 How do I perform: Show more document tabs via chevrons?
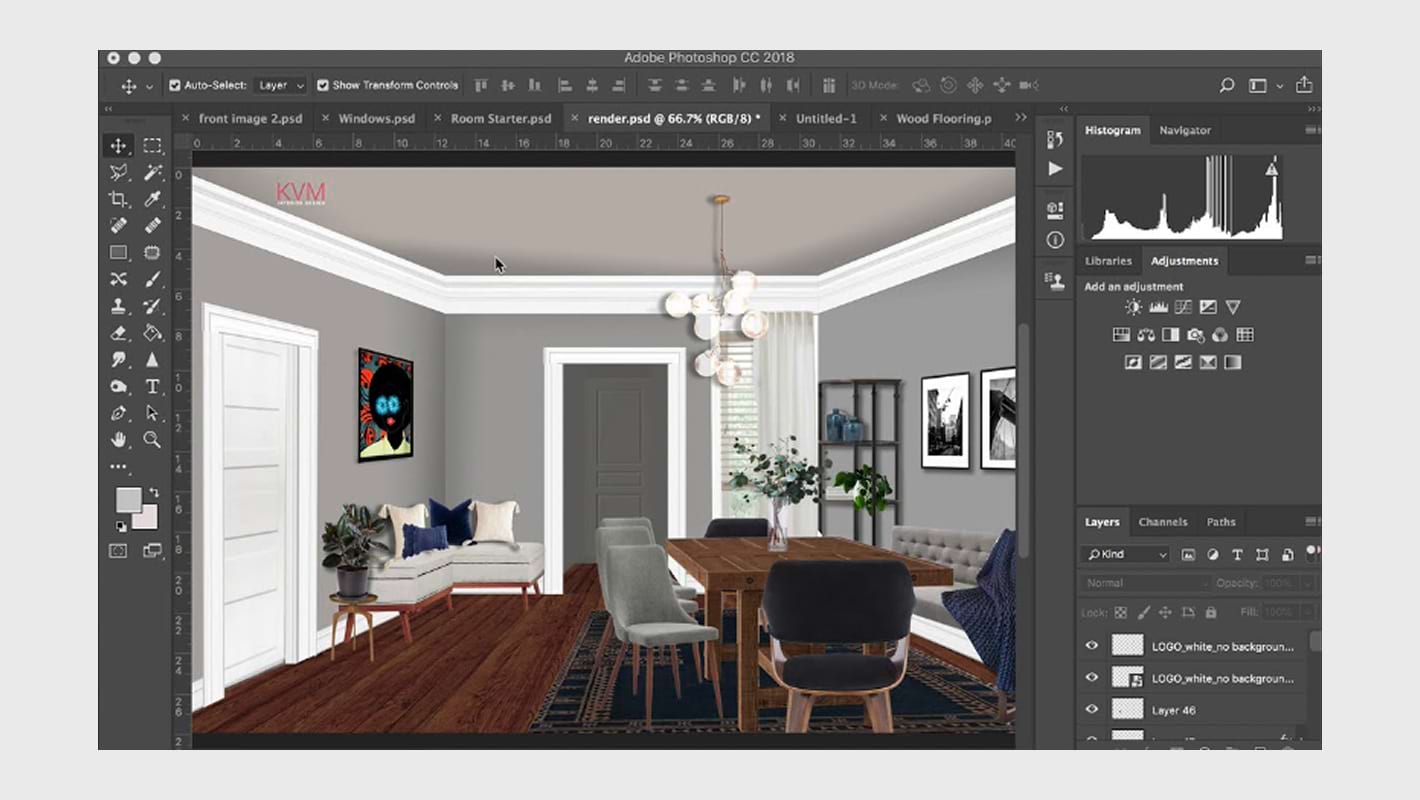point(1020,118)
